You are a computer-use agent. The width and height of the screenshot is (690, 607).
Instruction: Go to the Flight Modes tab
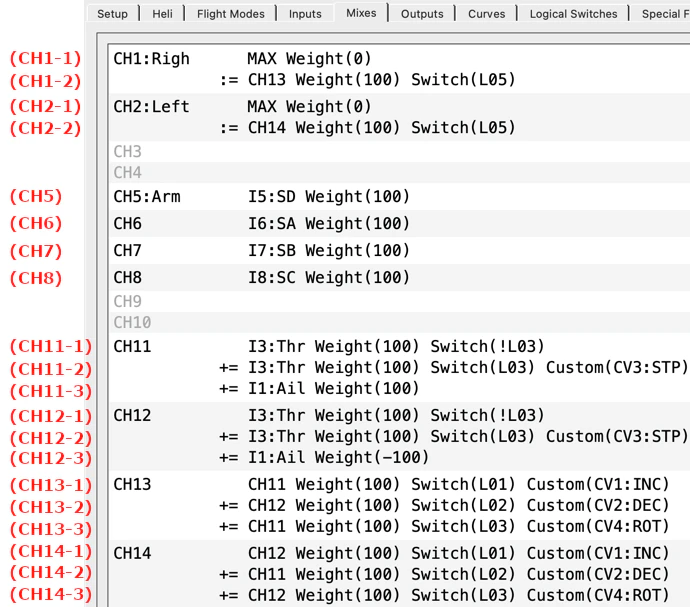(231, 14)
